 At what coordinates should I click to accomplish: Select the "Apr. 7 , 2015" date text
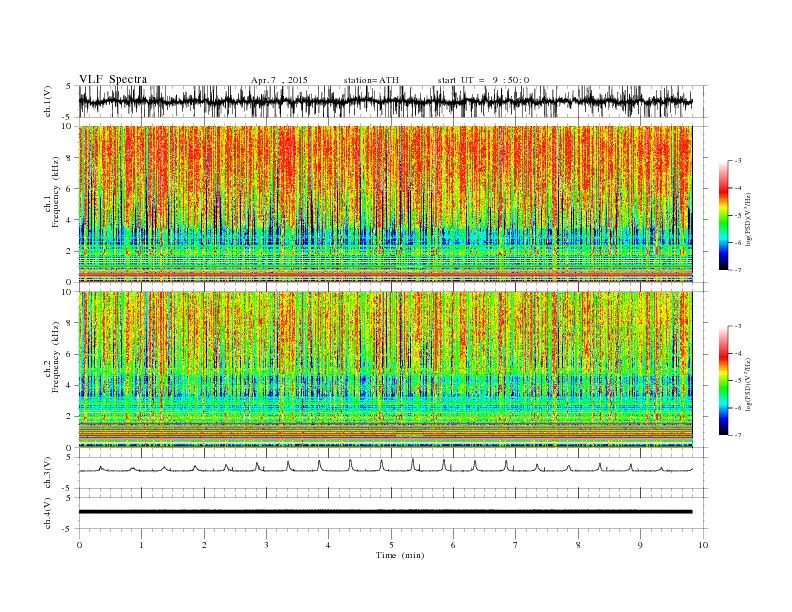point(279,80)
